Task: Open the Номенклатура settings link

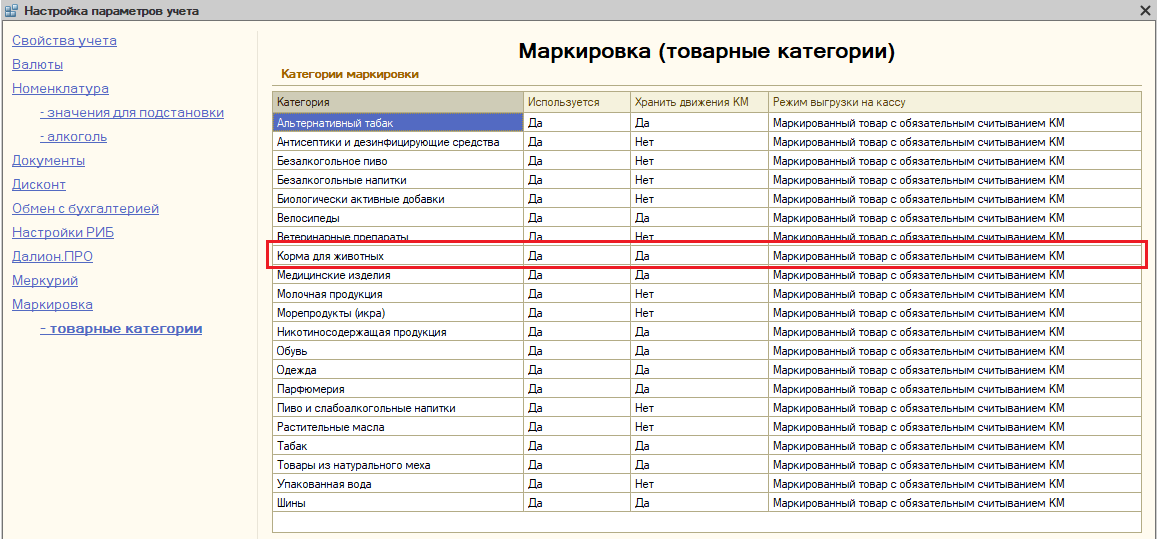Action: tap(60, 89)
